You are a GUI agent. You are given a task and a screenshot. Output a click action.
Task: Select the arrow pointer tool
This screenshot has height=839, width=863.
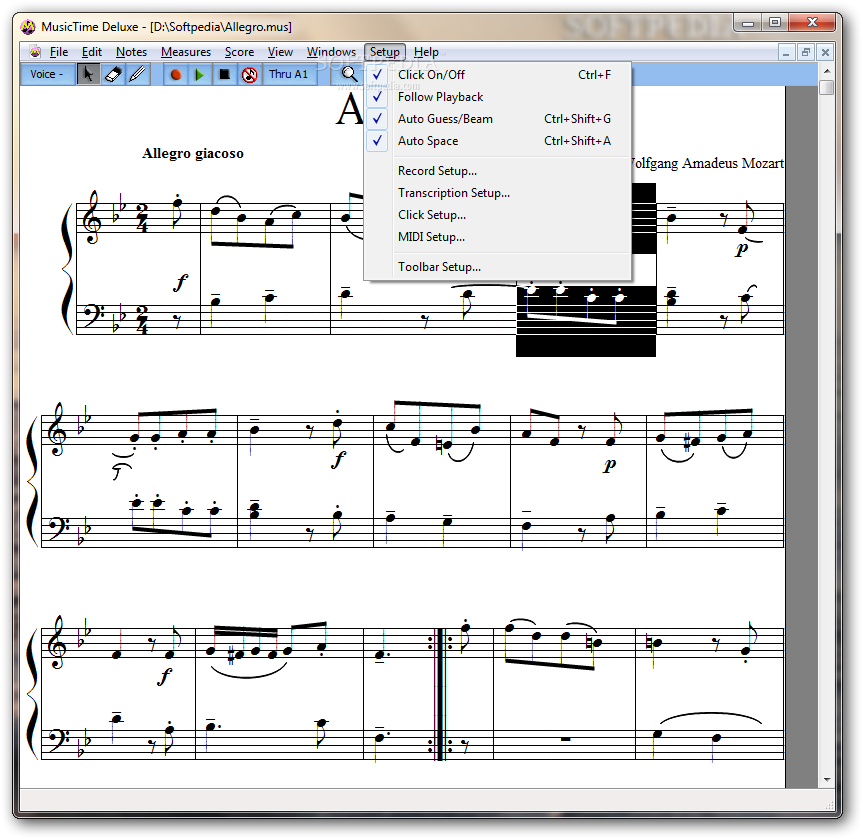coord(88,74)
